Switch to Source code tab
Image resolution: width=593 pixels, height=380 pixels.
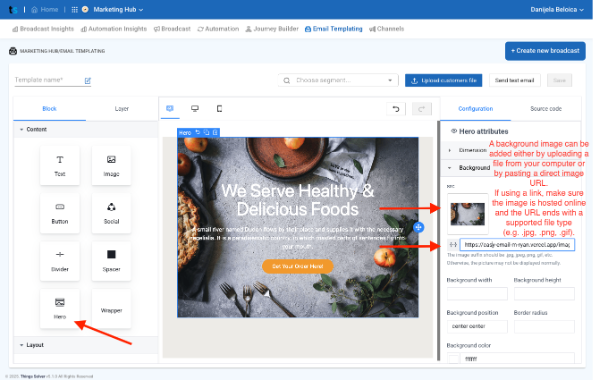click(546, 109)
